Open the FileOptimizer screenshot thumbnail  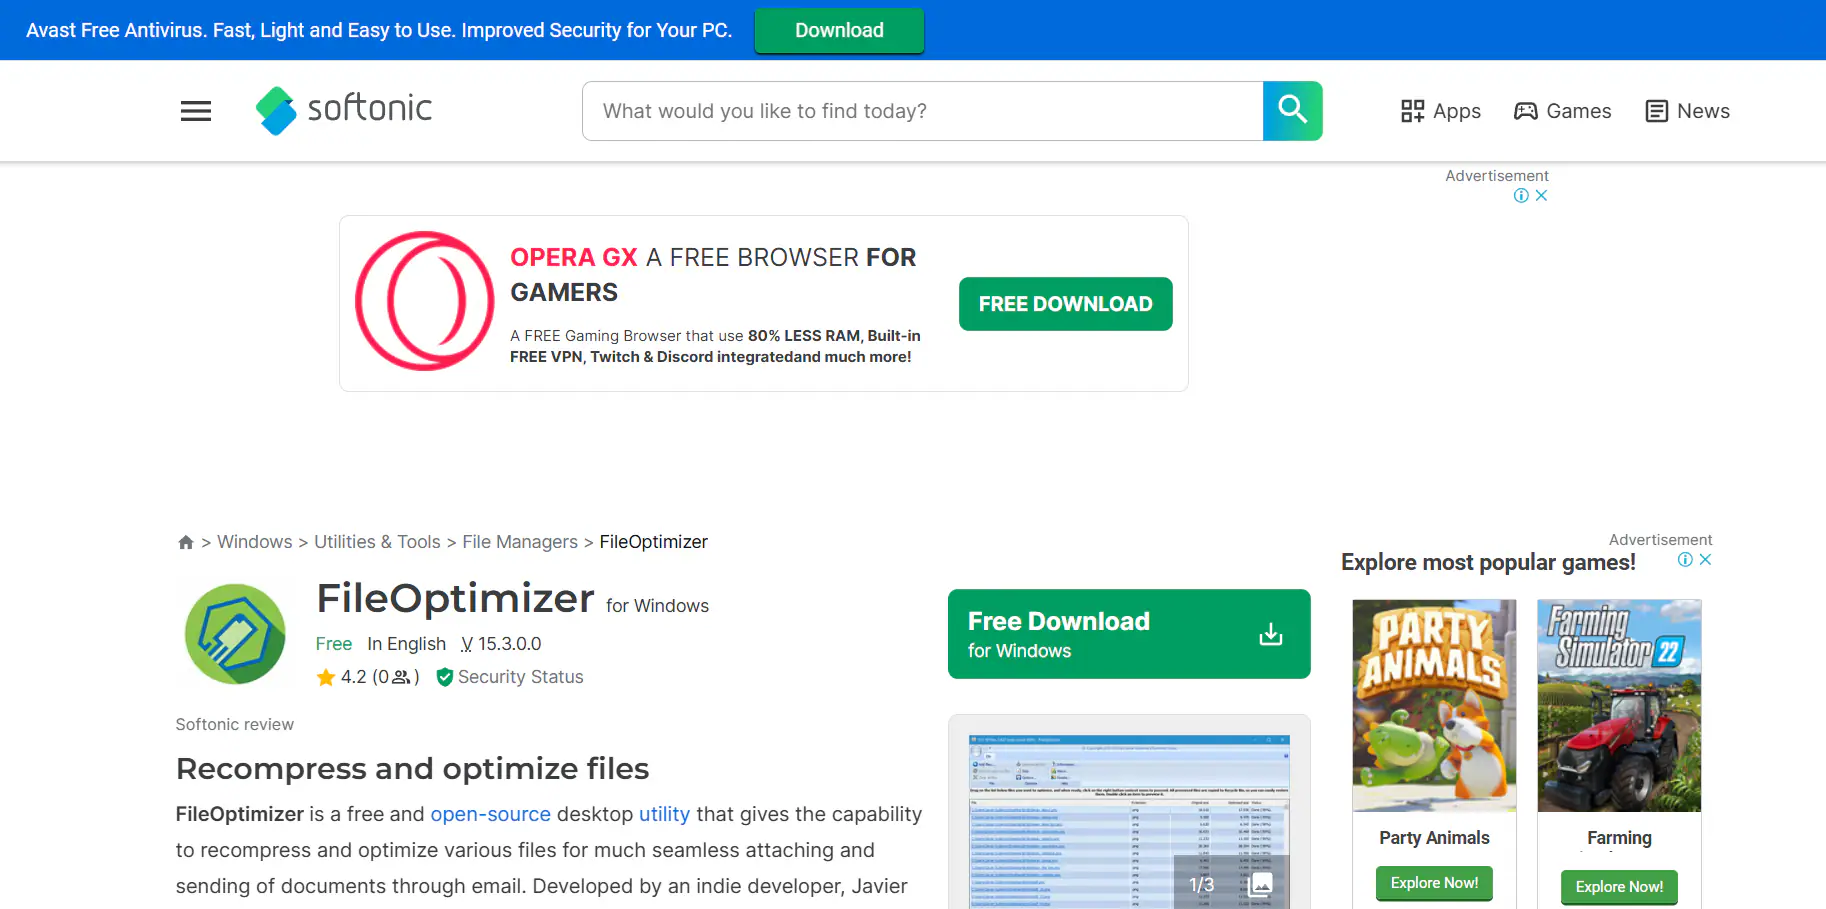point(1129,821)
